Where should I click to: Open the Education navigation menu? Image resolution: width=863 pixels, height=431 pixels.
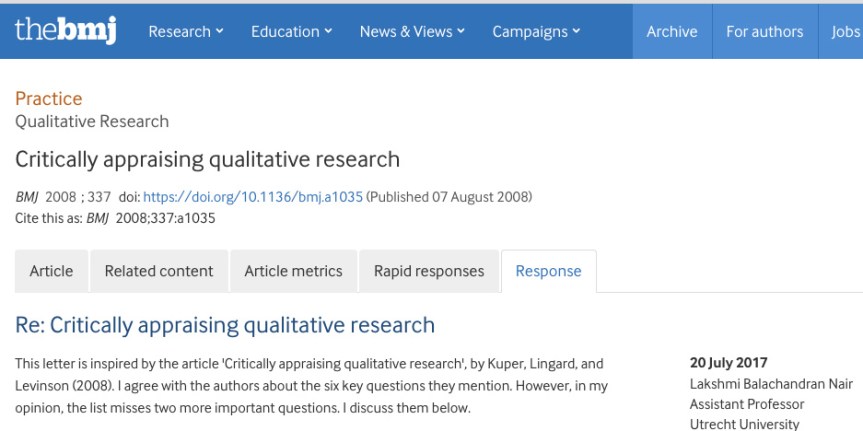[285, 32]
